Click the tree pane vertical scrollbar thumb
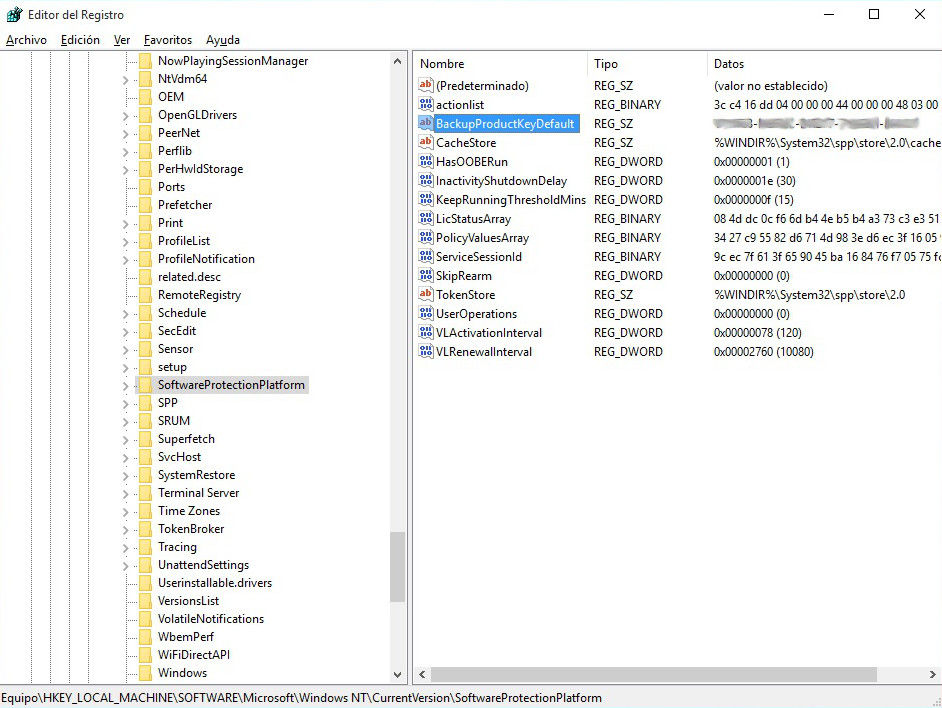 tap(397, 566)
